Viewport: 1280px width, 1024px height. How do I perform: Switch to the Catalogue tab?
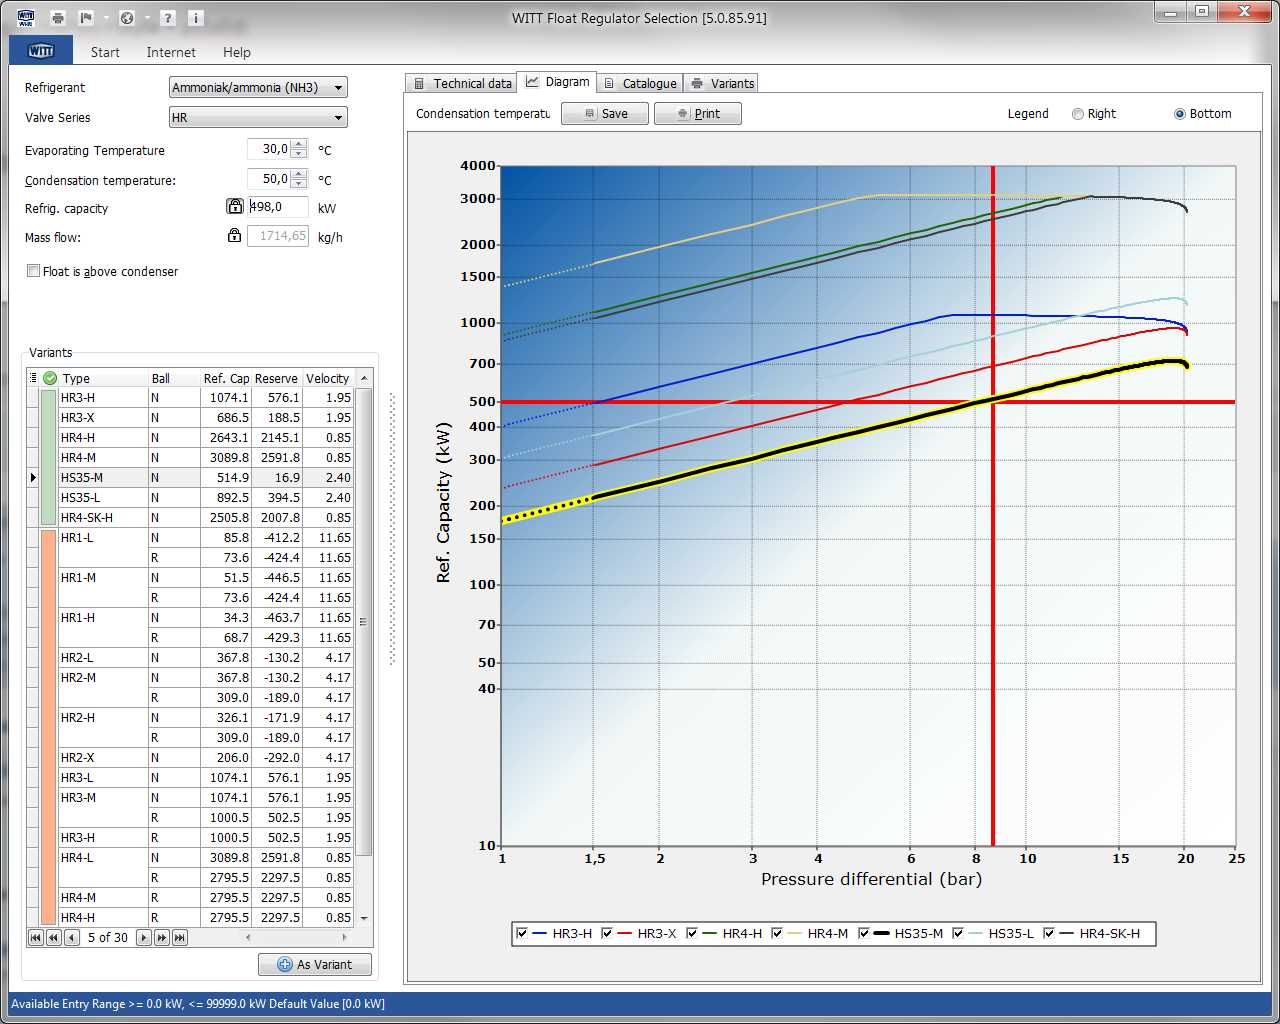(641, 83)
